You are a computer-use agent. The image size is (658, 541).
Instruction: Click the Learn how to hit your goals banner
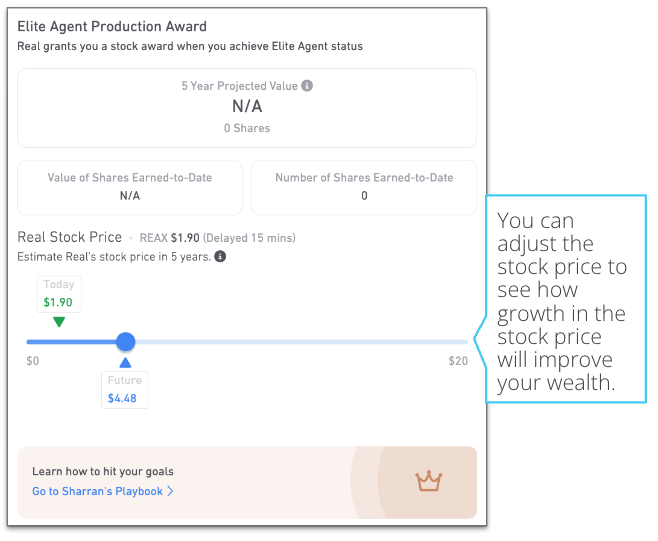coord(247,482)
